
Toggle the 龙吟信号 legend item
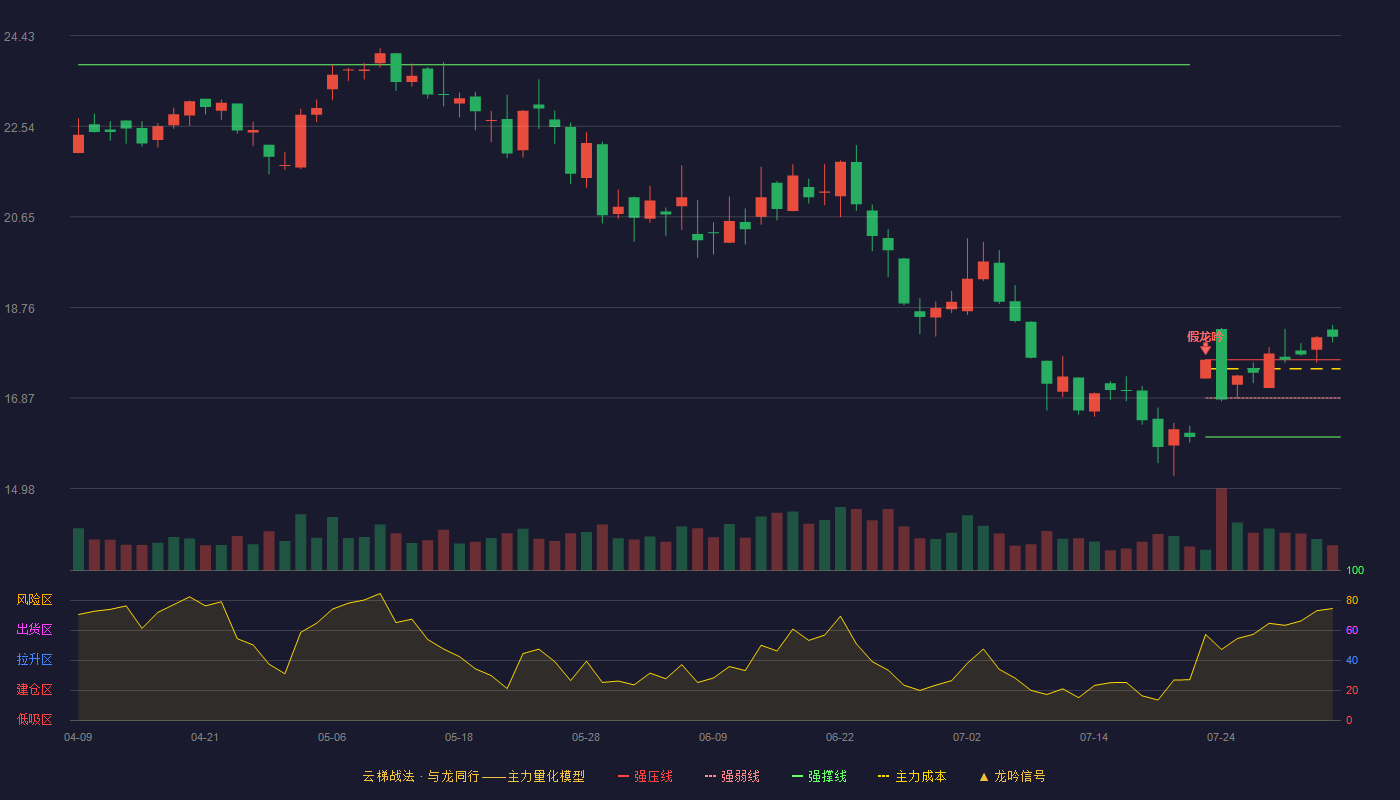(1012, 776)
